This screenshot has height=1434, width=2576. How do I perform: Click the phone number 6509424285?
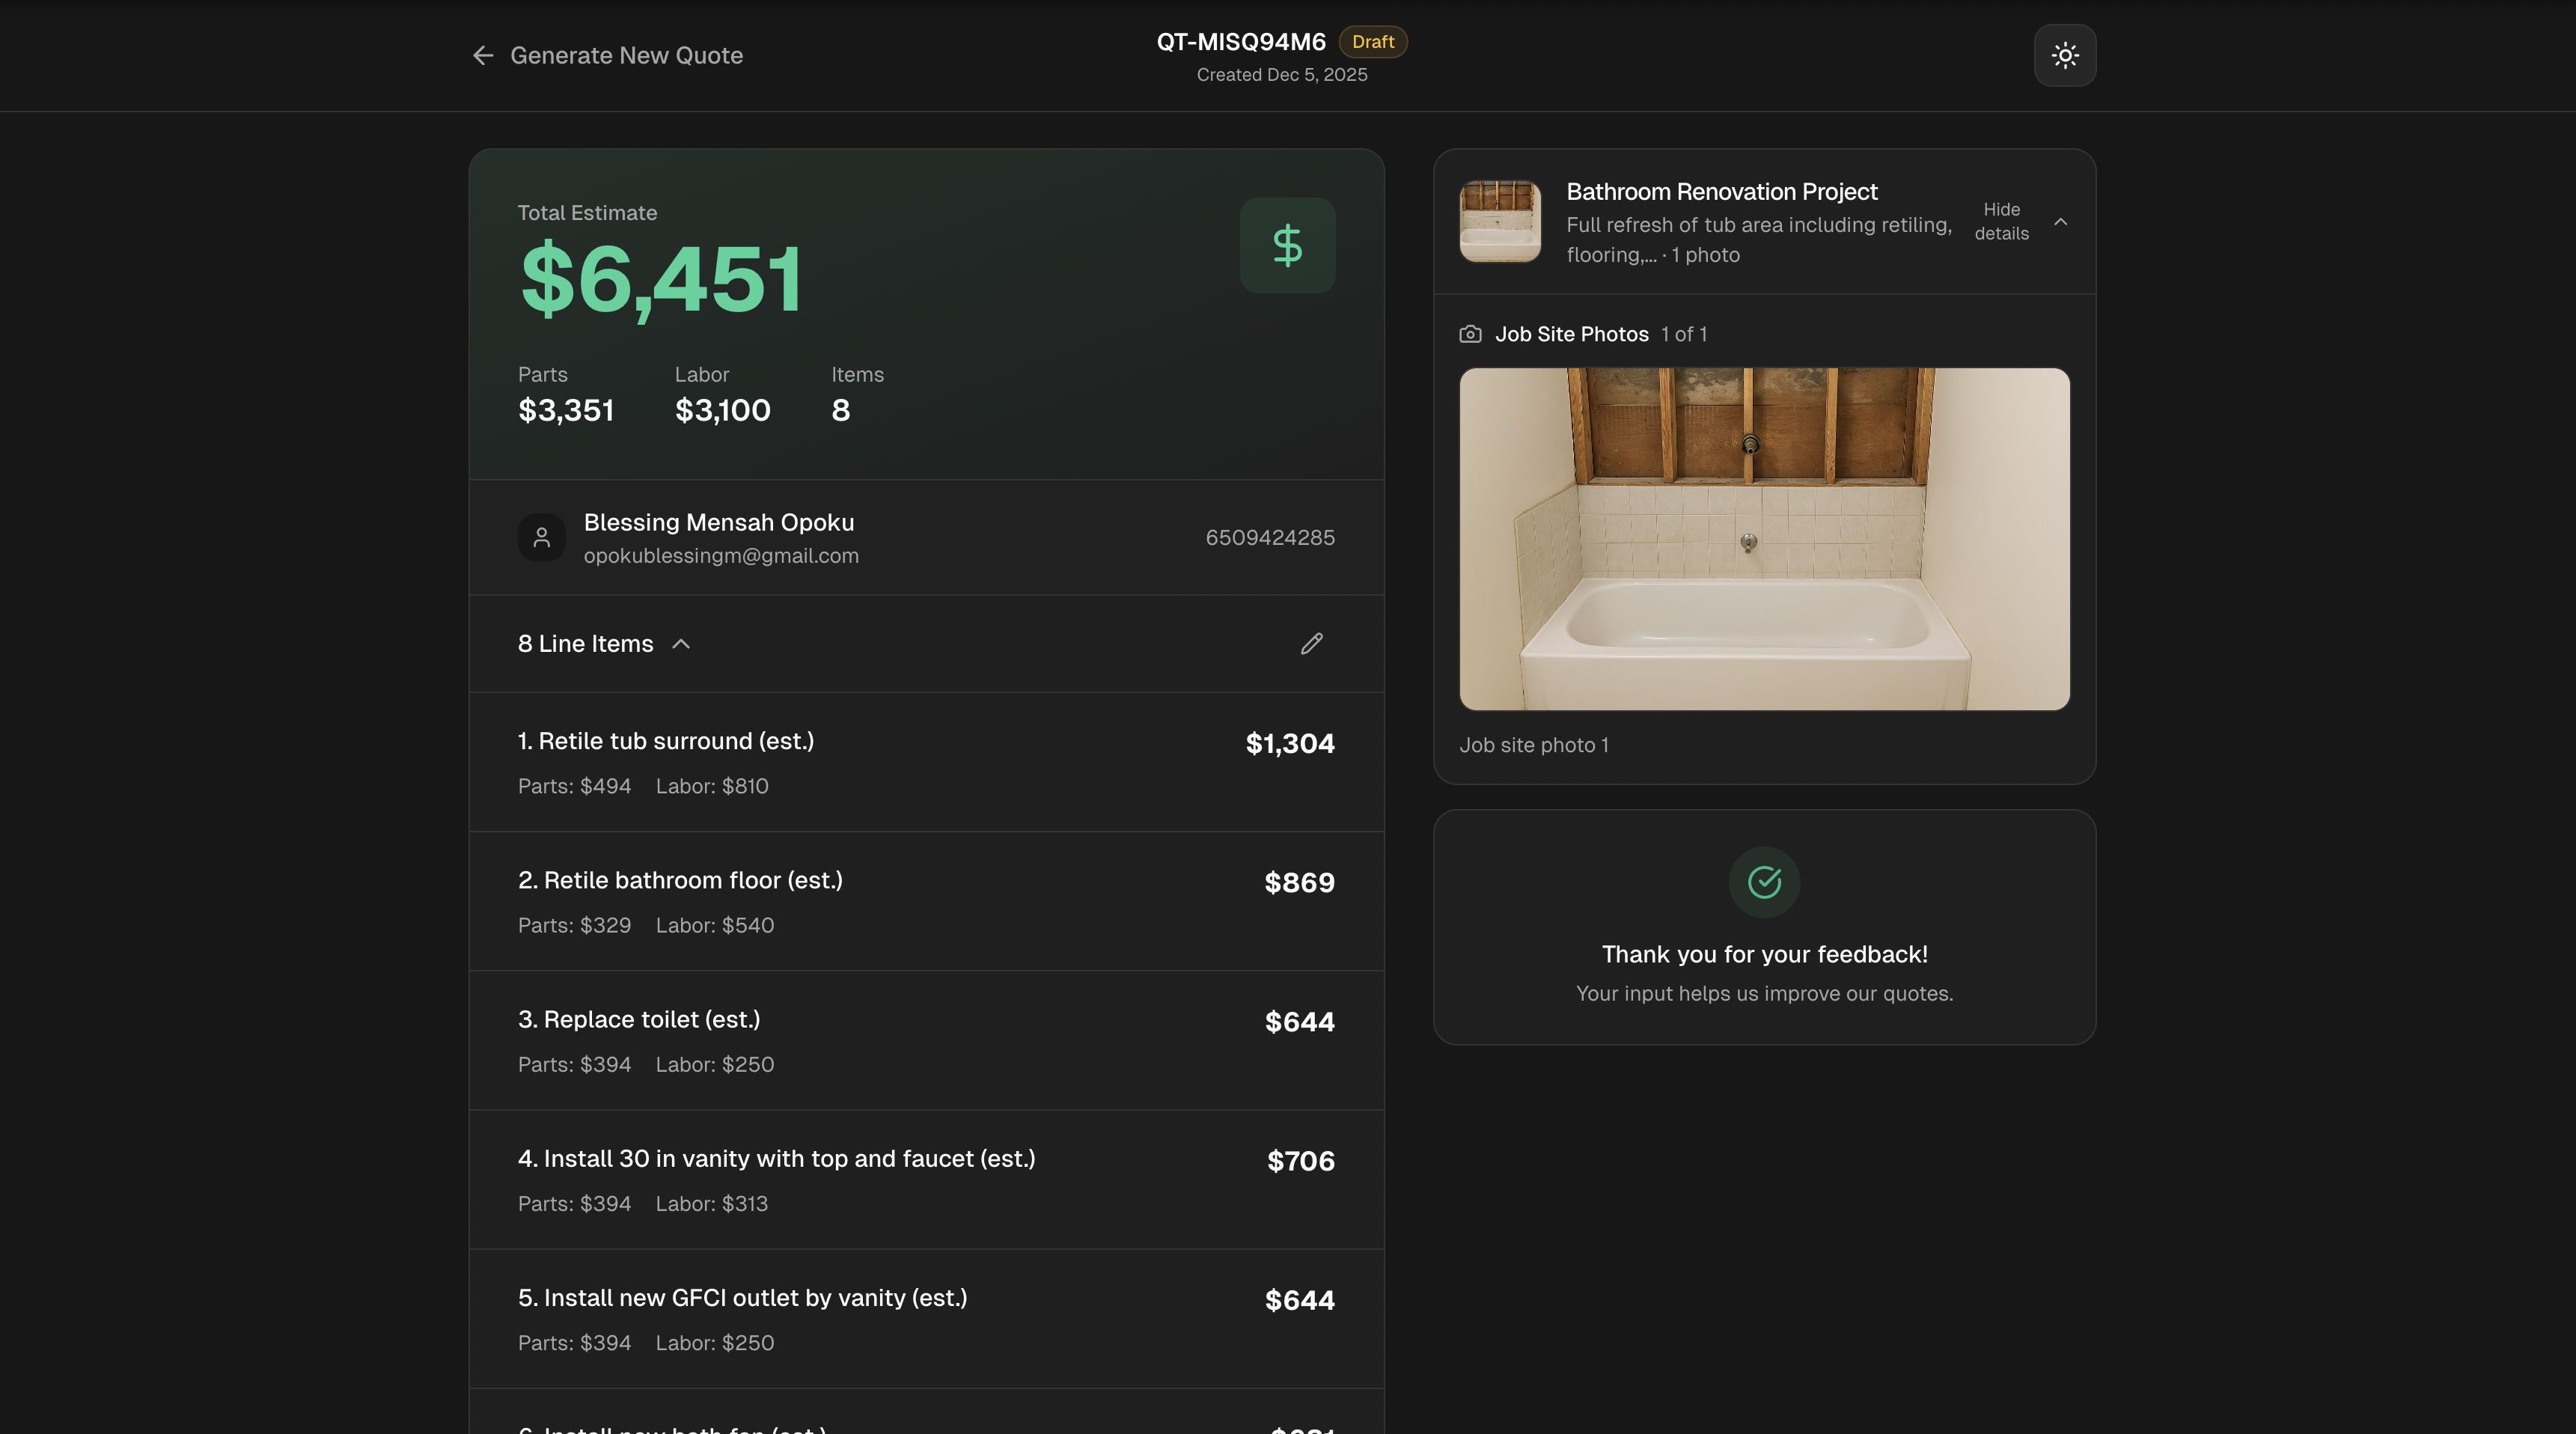point(1270,537)
